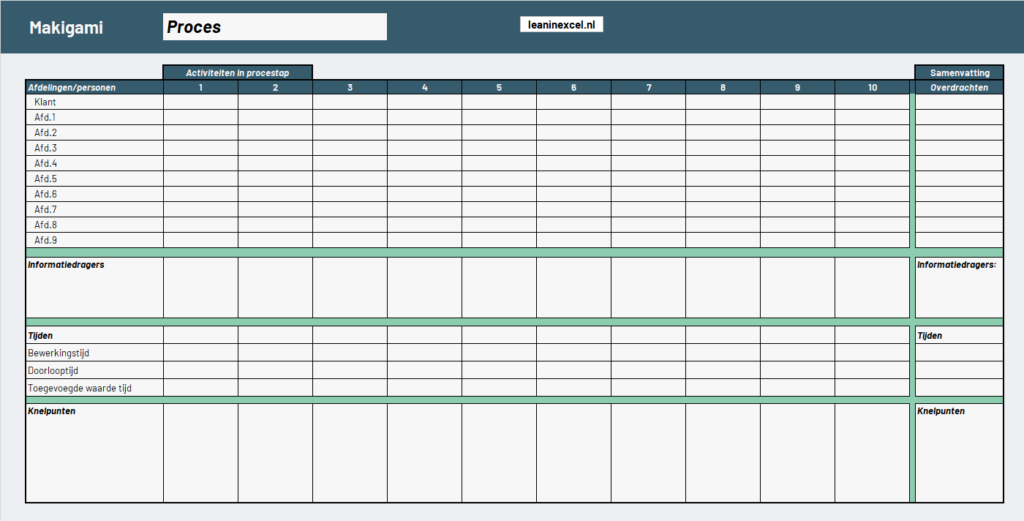Viewport: 1024px width, 521px height.
Task: Click the Afd.9 row label
Action: 46,240
